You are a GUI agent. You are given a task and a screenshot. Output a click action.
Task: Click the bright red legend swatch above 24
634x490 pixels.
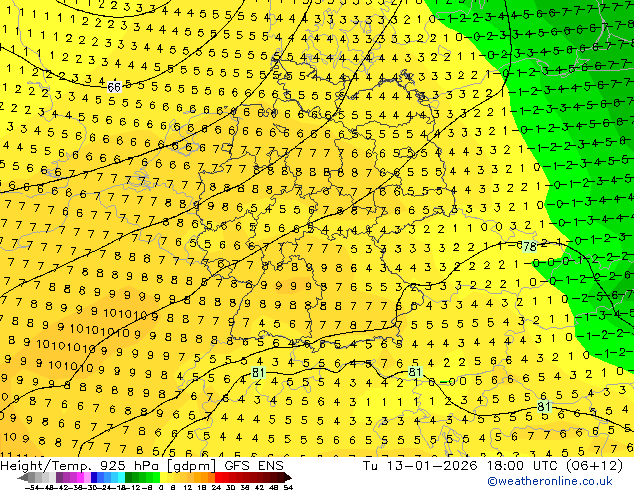click(218, 477)
